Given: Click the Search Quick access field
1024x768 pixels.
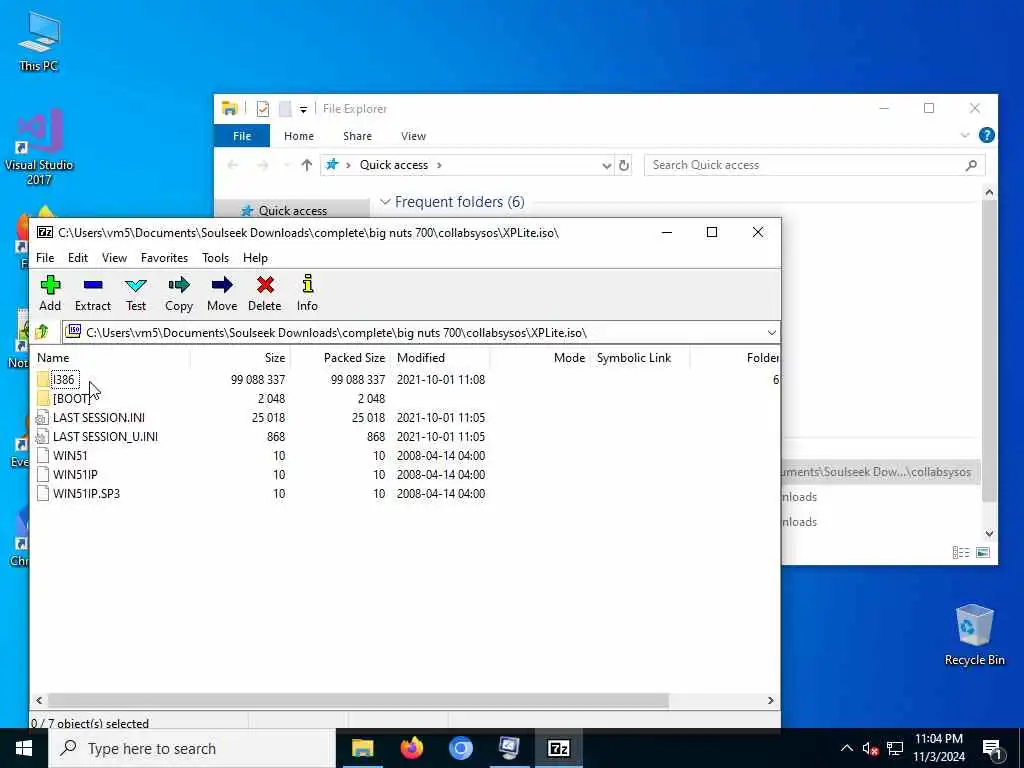Looking at the screenshot, I should [814, 165].
